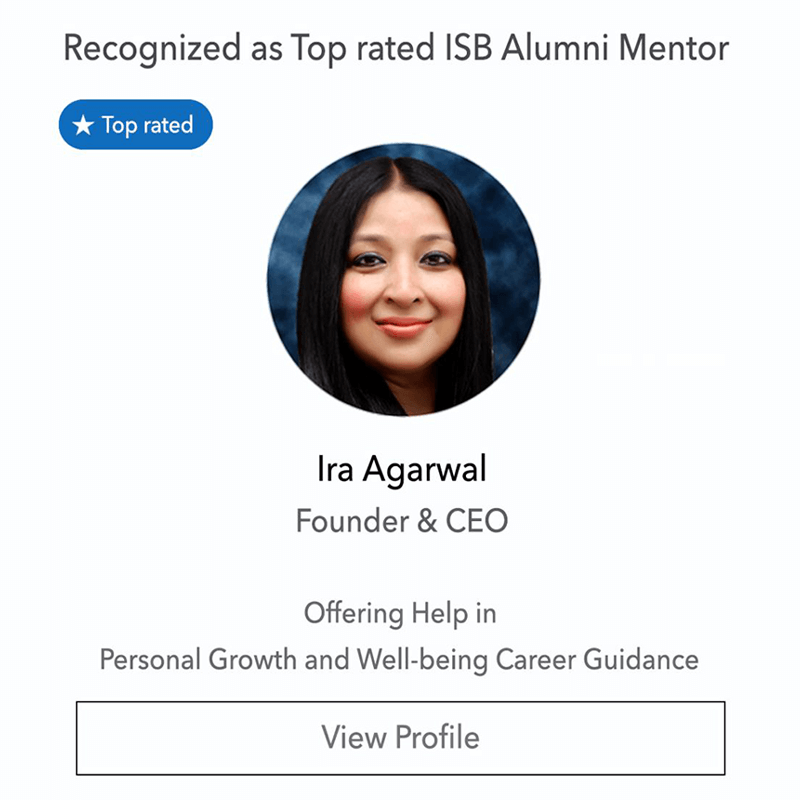Image resolution: width=800 pixels, height=800 pixels.
Task: Click the word Mentor in the heading
Action: 683,47
